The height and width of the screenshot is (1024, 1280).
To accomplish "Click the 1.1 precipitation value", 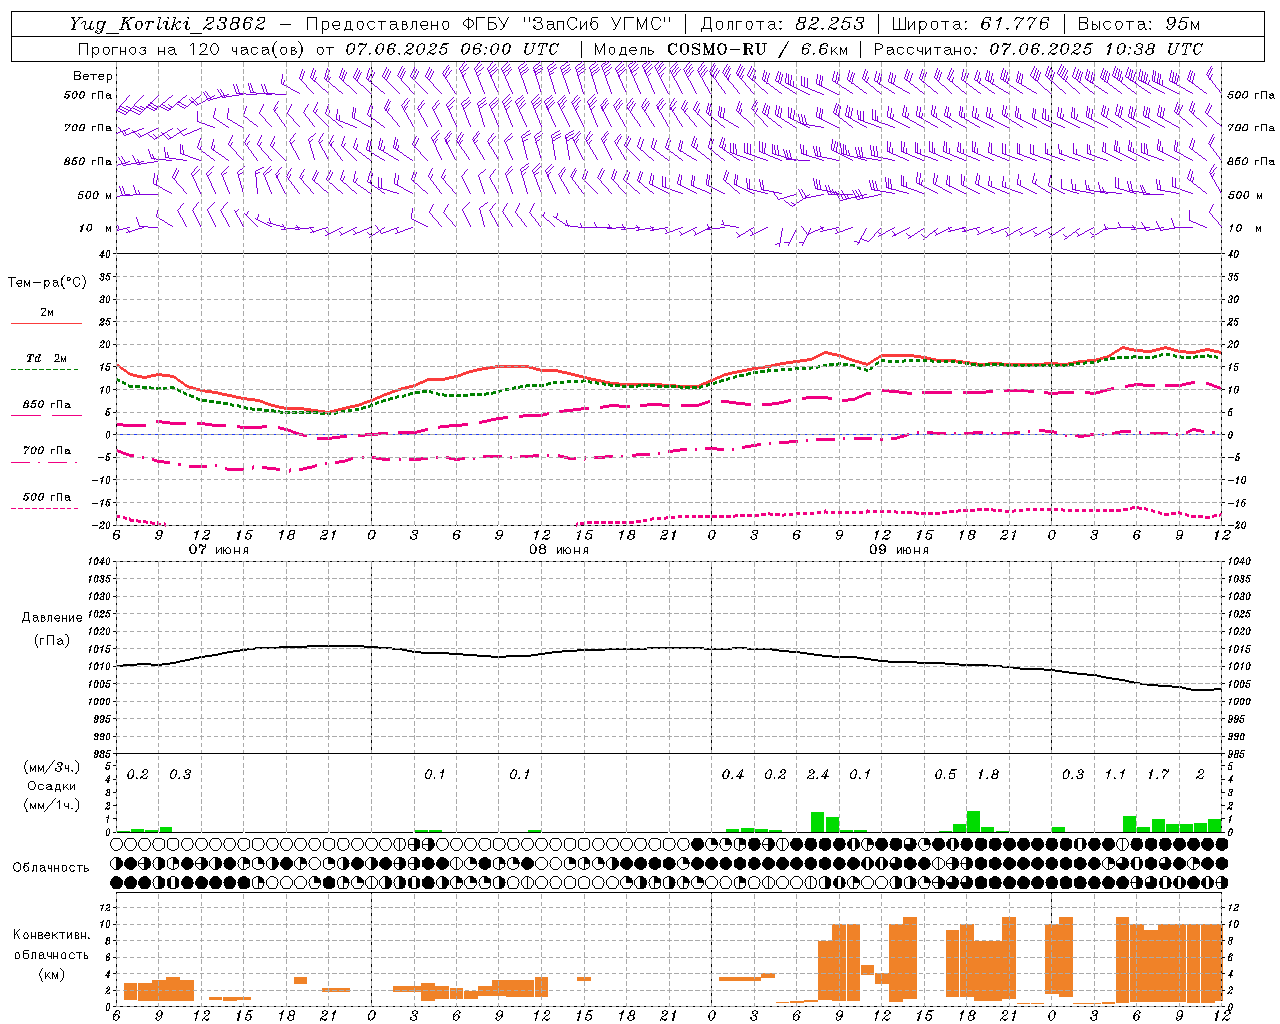I will click(x=1115, y=774).
